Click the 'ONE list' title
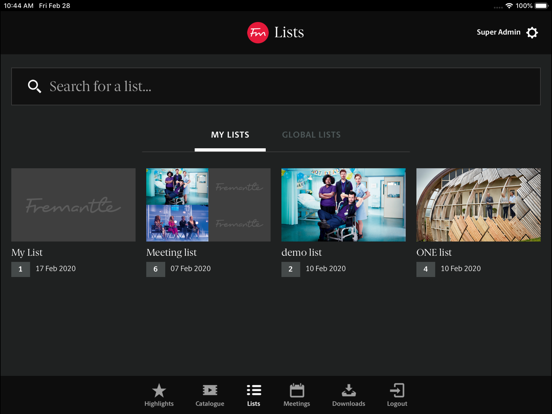Viewport: 552px width, 414px height. pyautogui.click(x=434, y=252)
